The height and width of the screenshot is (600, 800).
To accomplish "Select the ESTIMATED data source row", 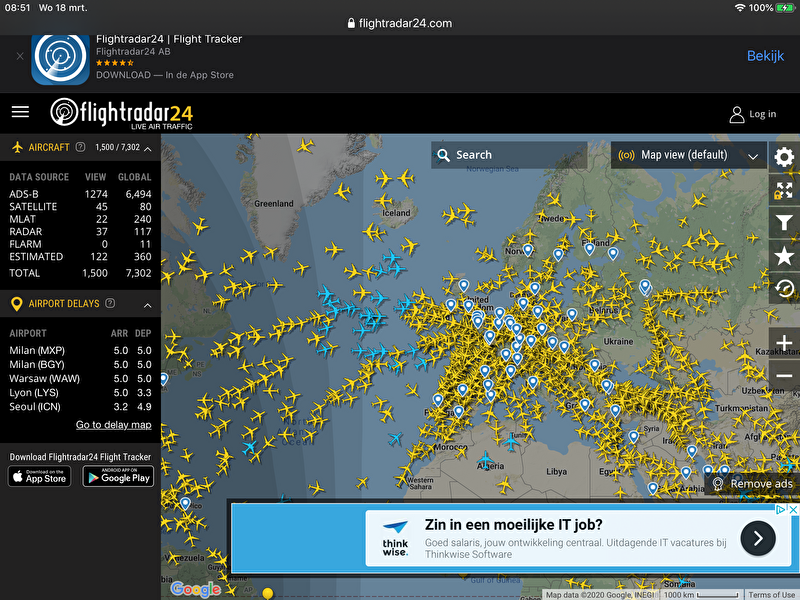I will 80,257.
